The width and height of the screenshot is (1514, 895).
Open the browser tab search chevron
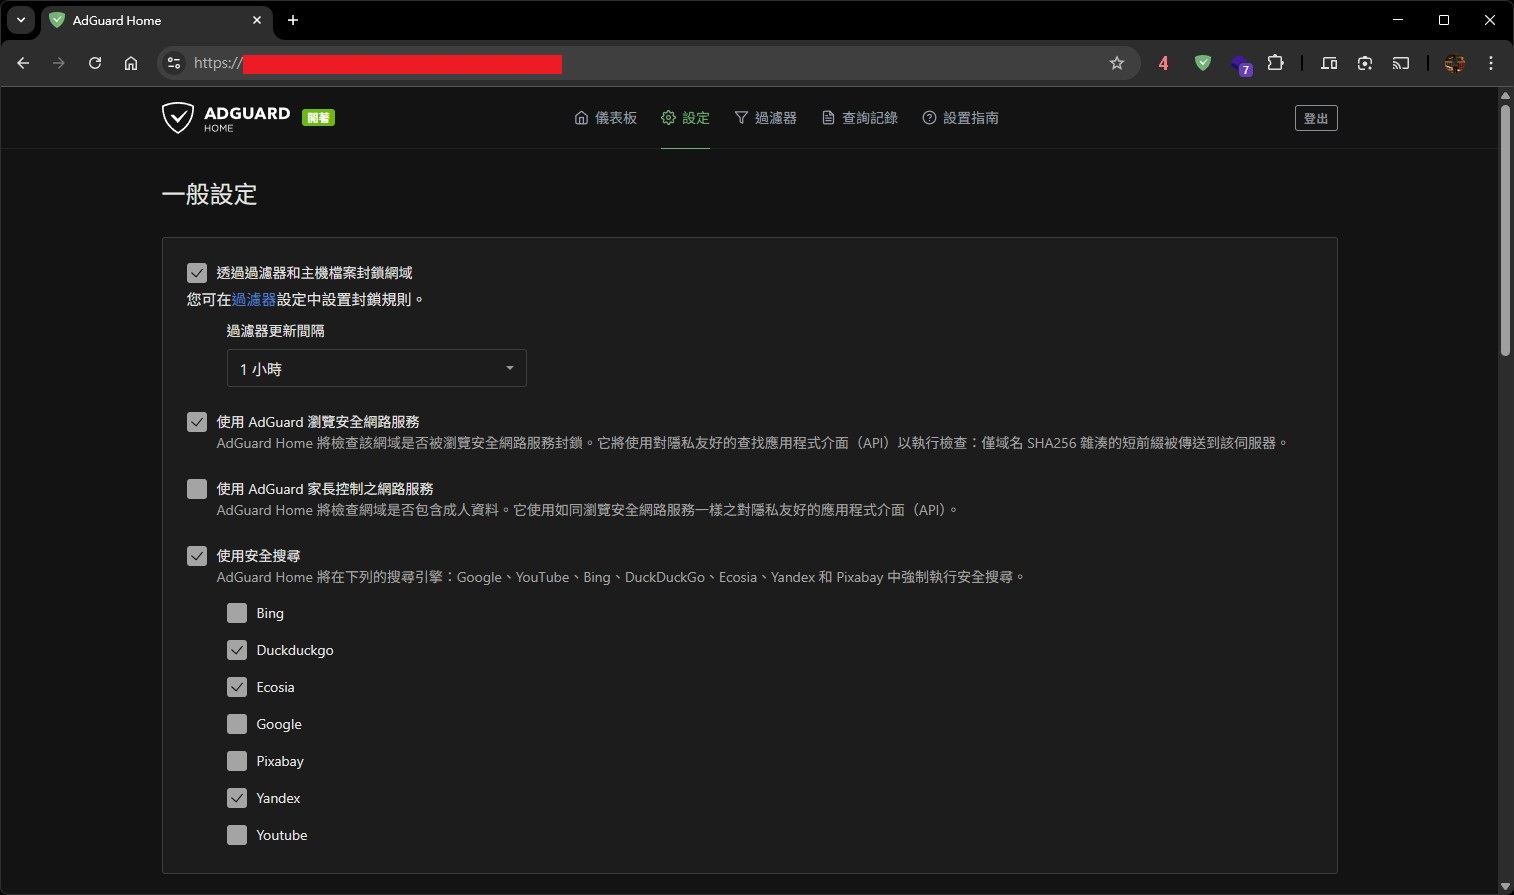click(x=20, y=20)
